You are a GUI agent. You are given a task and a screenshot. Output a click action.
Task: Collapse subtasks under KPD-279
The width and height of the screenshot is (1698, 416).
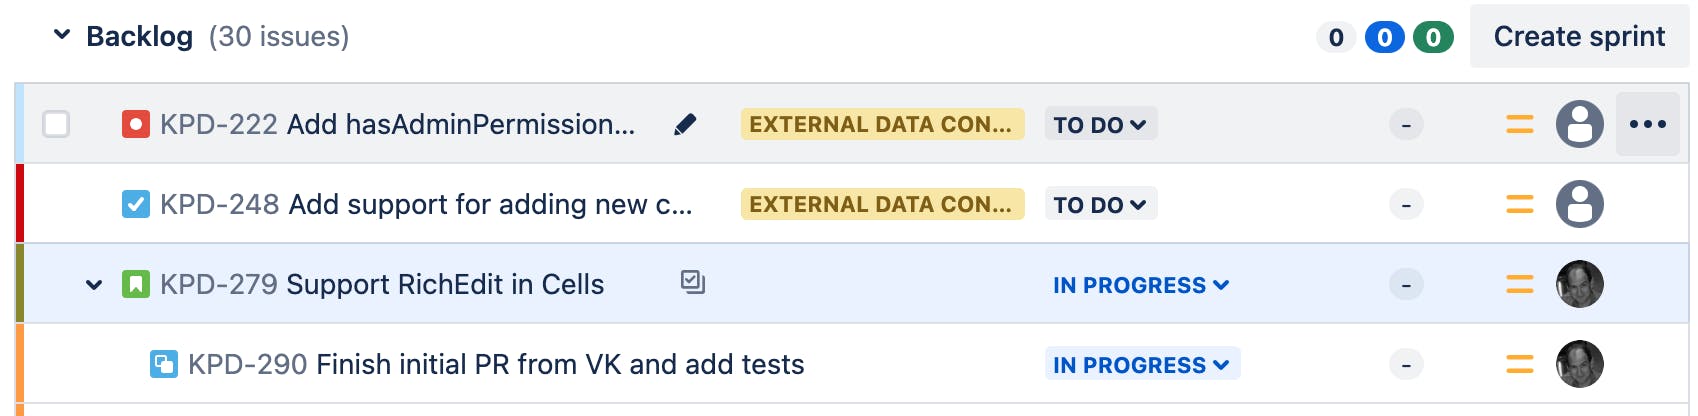tap(94, 285)
